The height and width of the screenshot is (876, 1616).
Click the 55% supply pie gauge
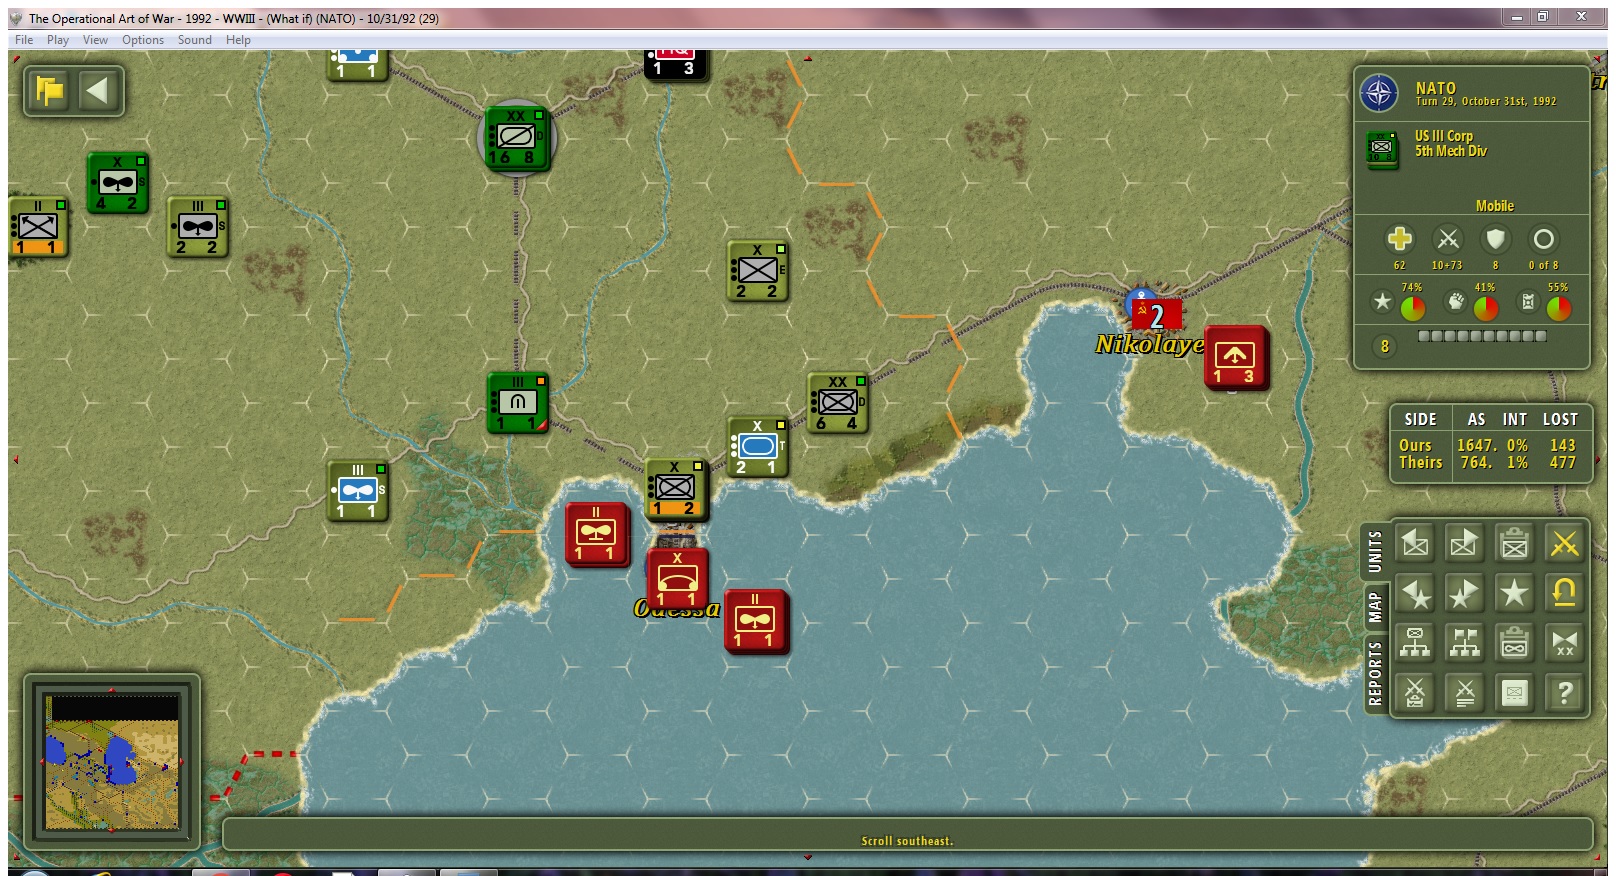1558,309
